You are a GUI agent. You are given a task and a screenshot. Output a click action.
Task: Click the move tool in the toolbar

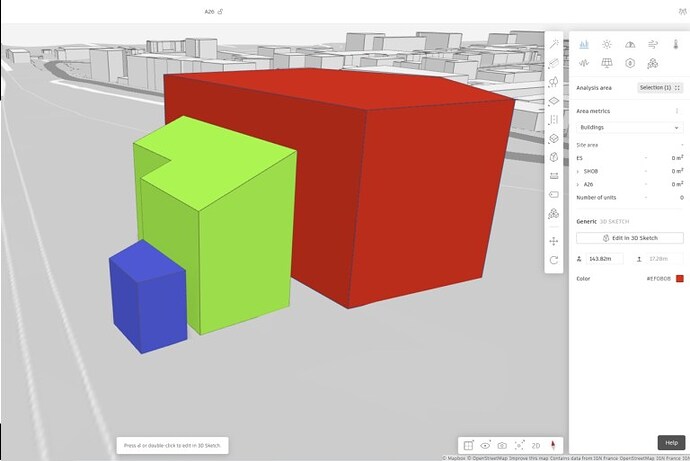pyautogui.click(x=554, y=241)
